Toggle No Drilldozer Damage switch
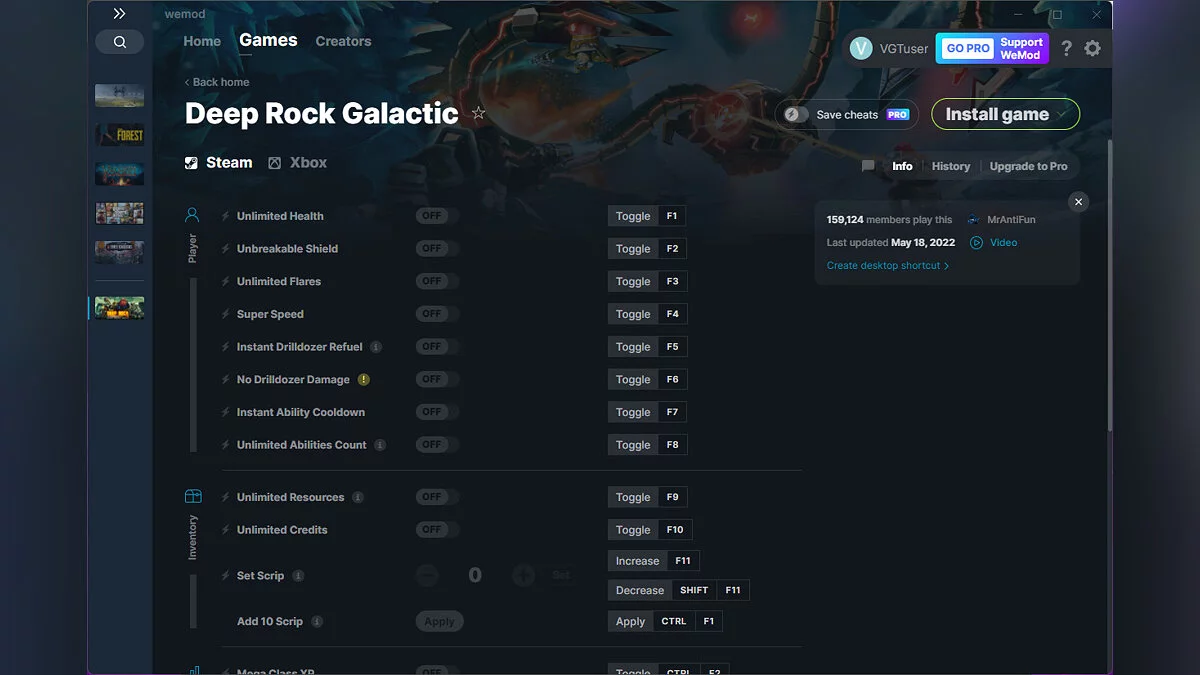The width and height of the screenshot is (1200, 675). coord(437,379)
